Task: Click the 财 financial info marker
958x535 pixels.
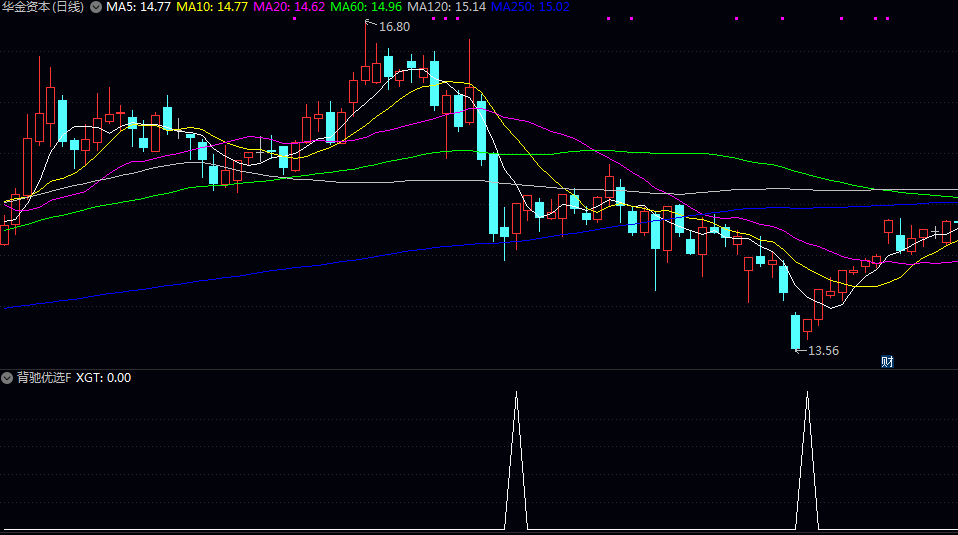Action: click(886, 361)
